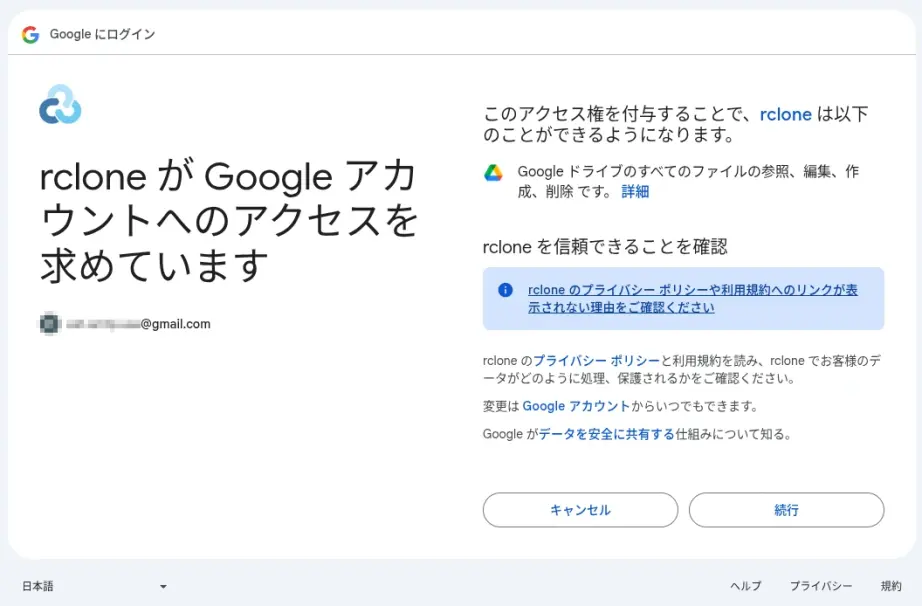Click the 続行 button
The image size is (922, 606).
(x=786, y=510)
